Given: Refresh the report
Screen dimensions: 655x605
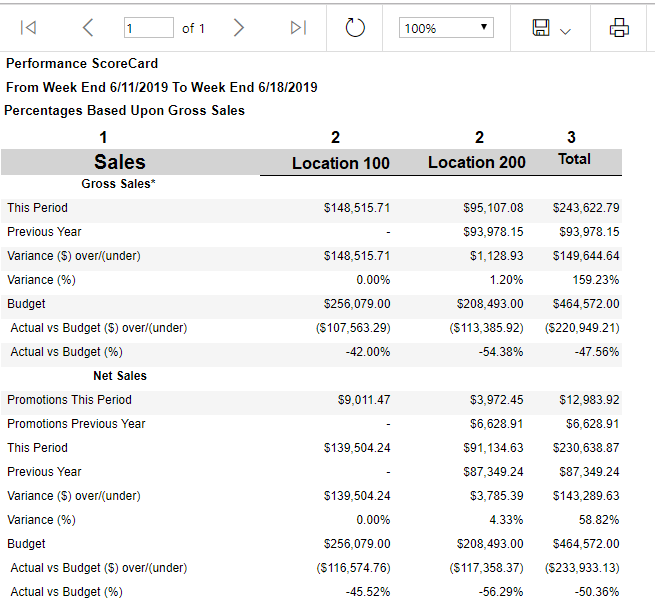Looking at the screenshot, I should (355, 28).
